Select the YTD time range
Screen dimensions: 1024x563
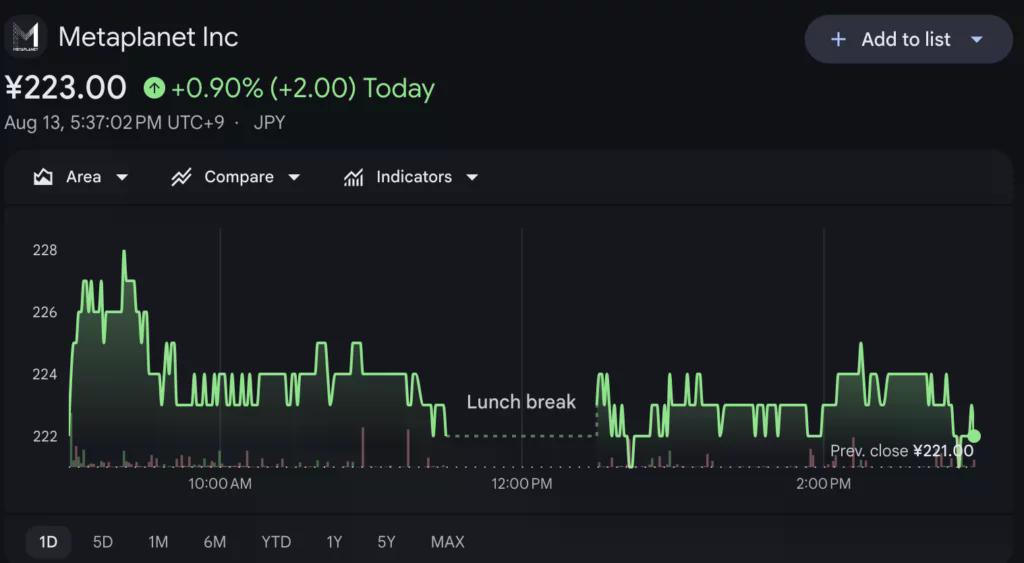pos(276,542)
